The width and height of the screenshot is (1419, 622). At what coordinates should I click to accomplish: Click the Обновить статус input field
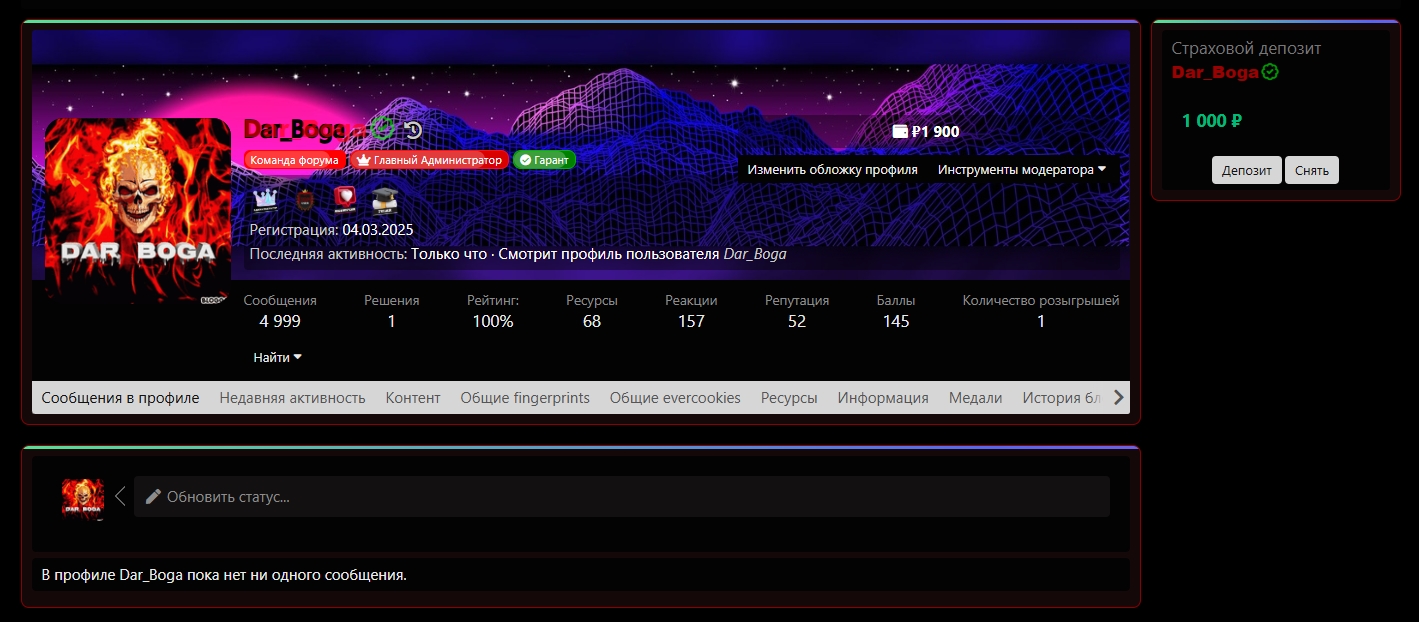tap(621, 497)
